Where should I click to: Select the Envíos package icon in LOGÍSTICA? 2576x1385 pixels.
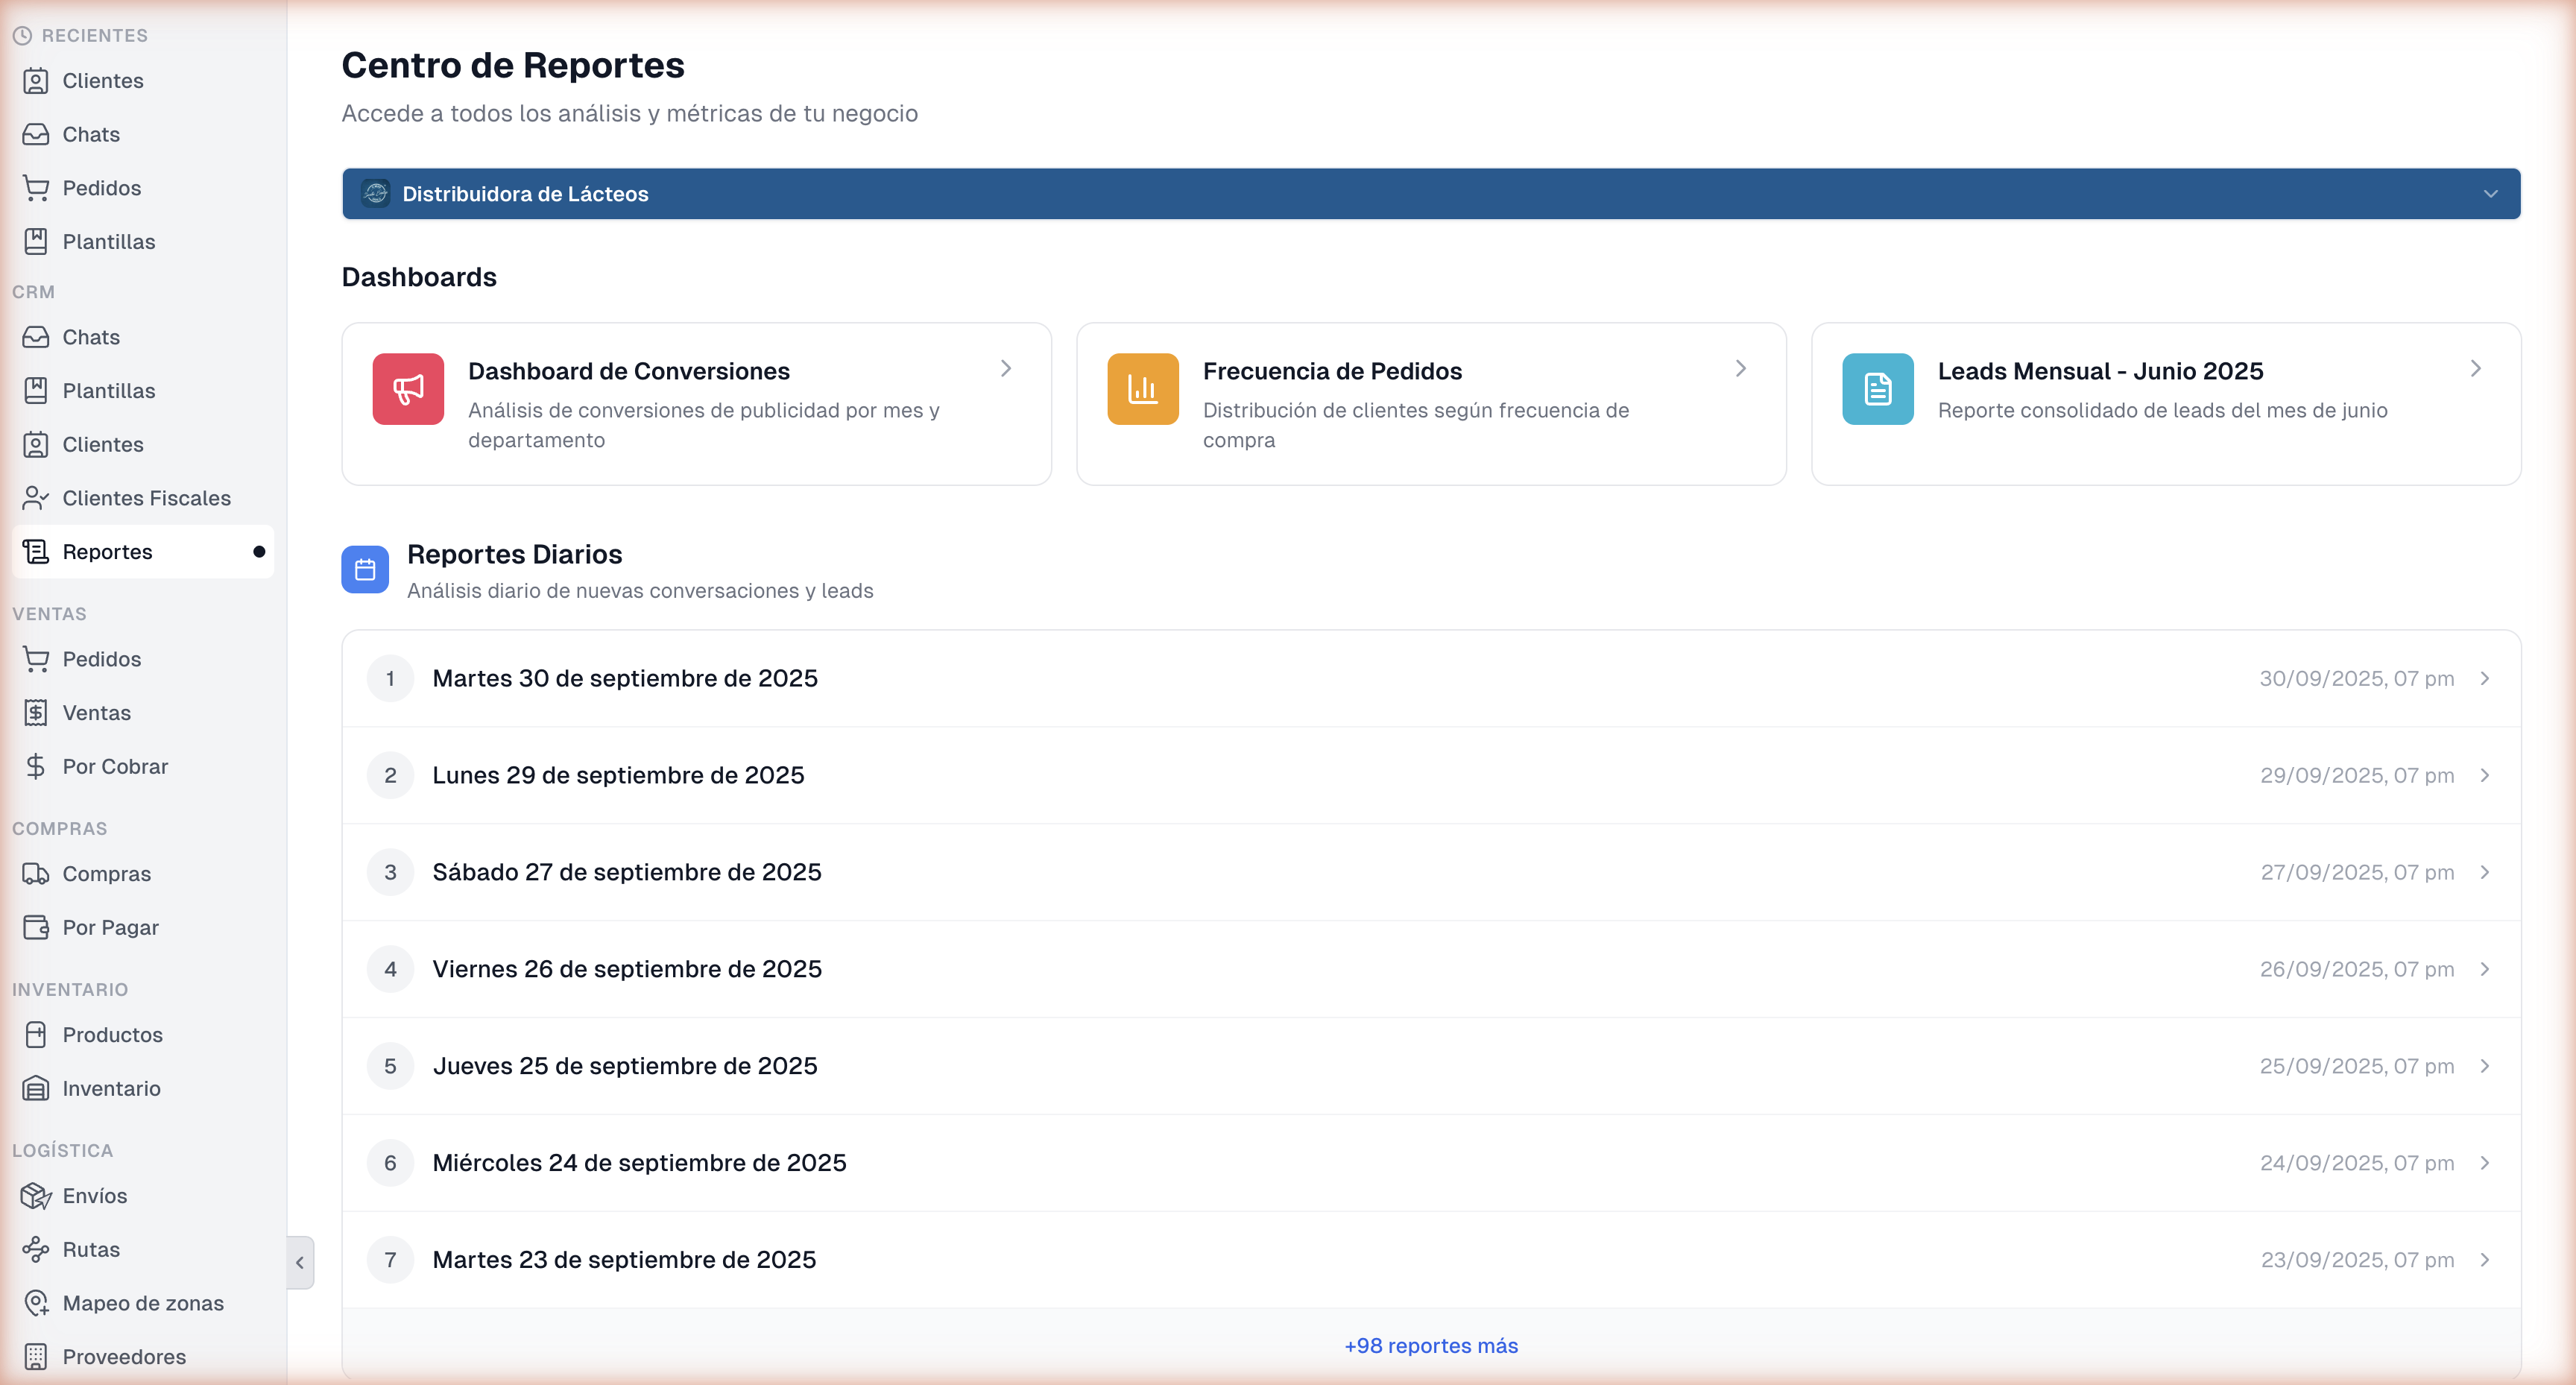click(x=36, y=1195)
